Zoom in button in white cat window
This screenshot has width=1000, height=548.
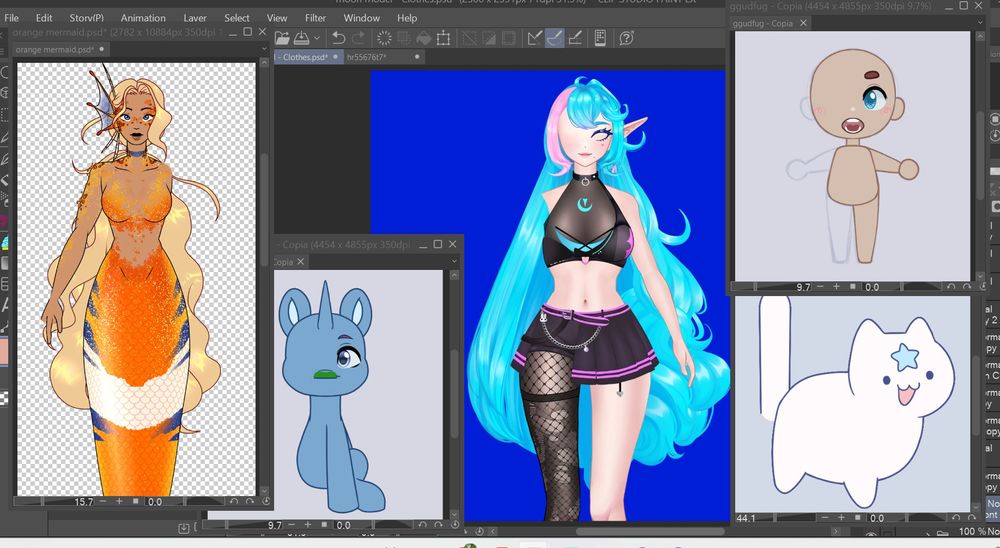[x=841, y=518]
